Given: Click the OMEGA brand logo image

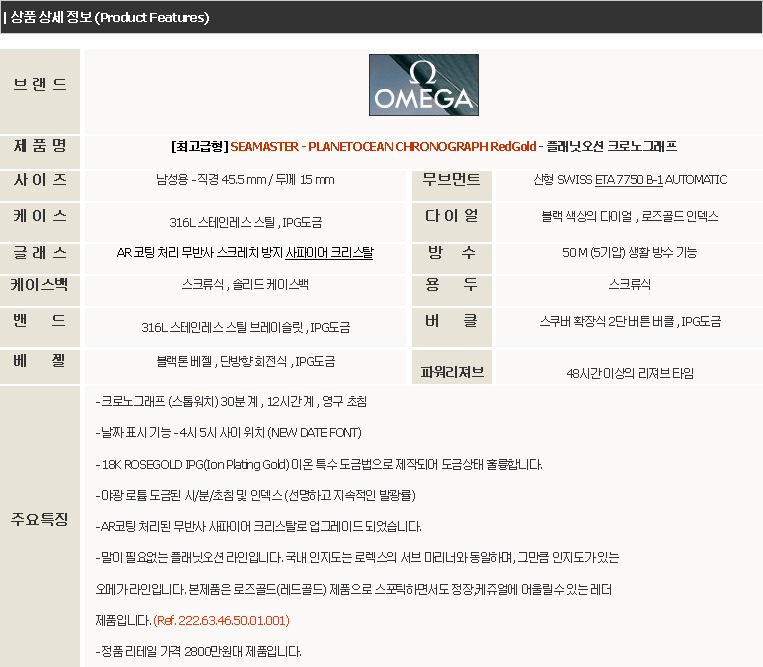Looking at the screenshot, I should click(x=423, y=85).
